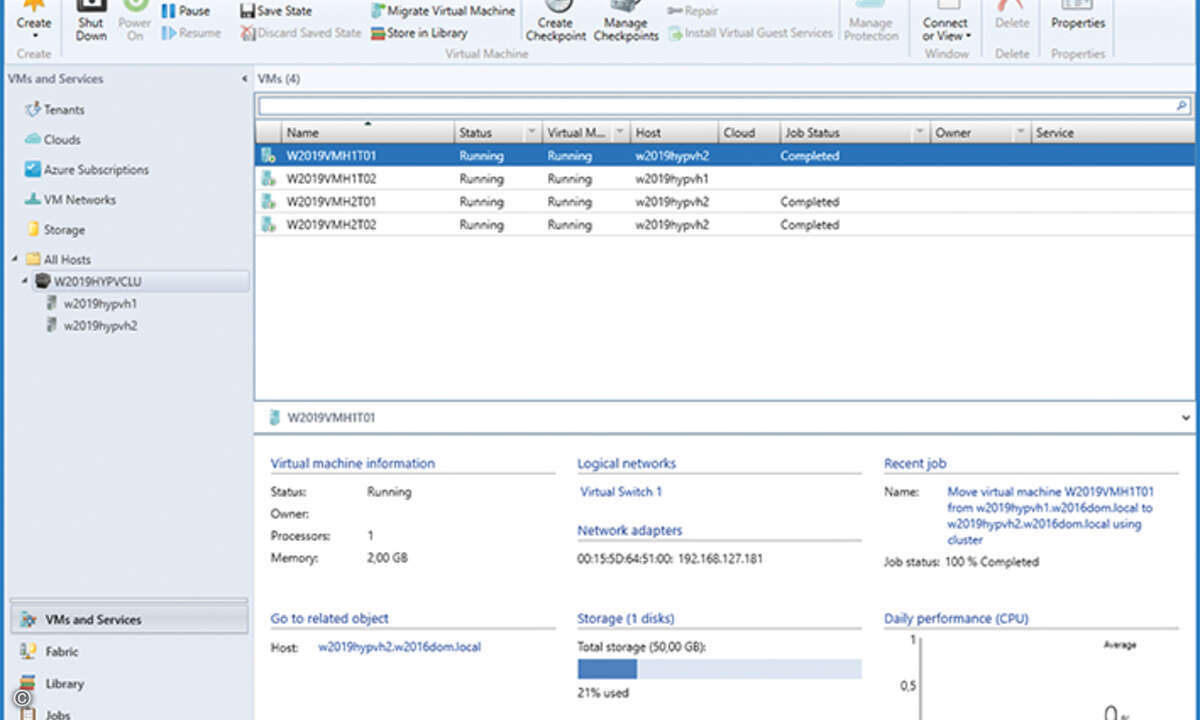The height and width of the screenshot is (720, 1200).
Task: Open the Owner column filter dropdown
Action: coord(1021,133)
